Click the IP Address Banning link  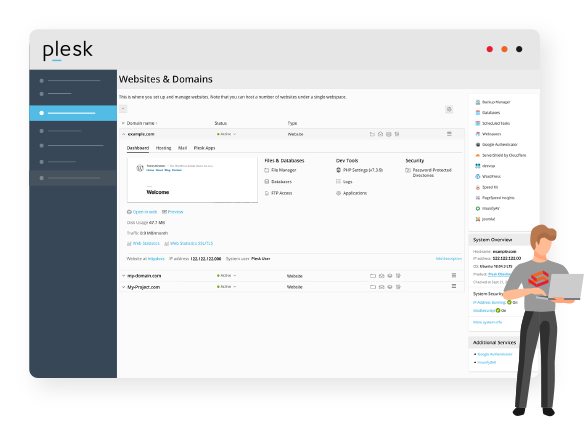489,303
